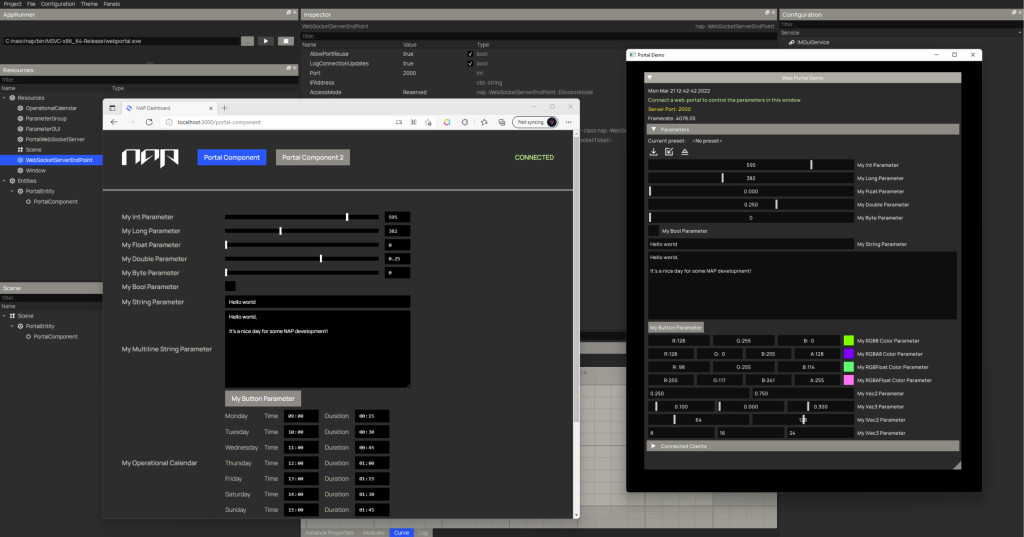Expand the Connected Clients section

point(654,446)
